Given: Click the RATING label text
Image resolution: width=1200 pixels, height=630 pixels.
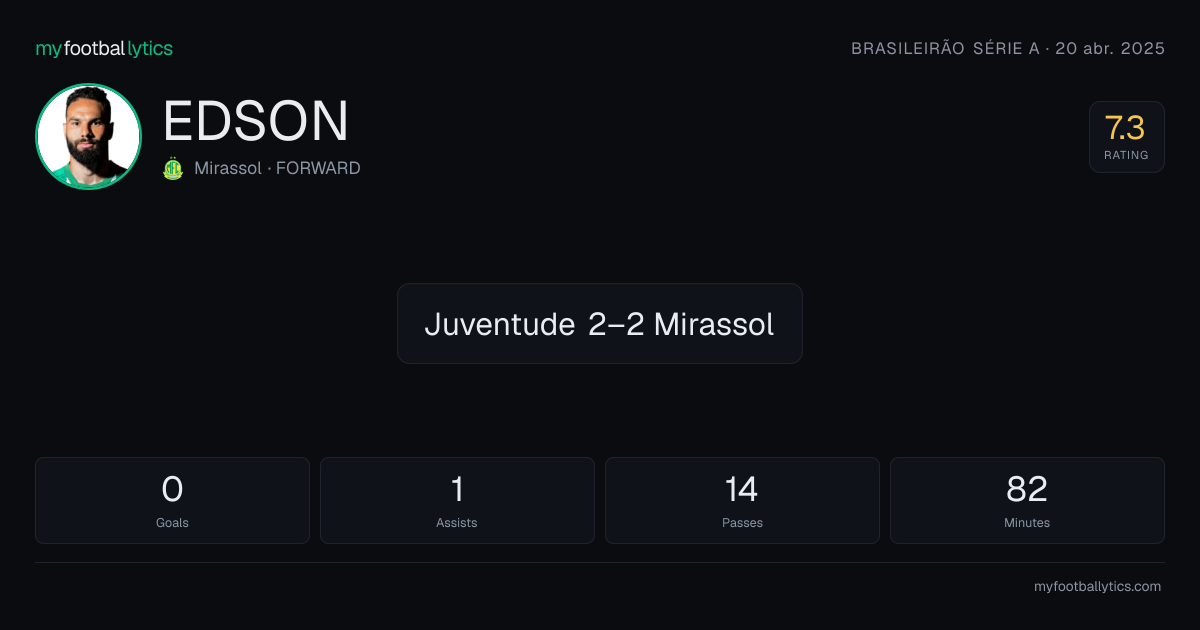Looking at the screenshot, I should click(x=1126, y=155).
